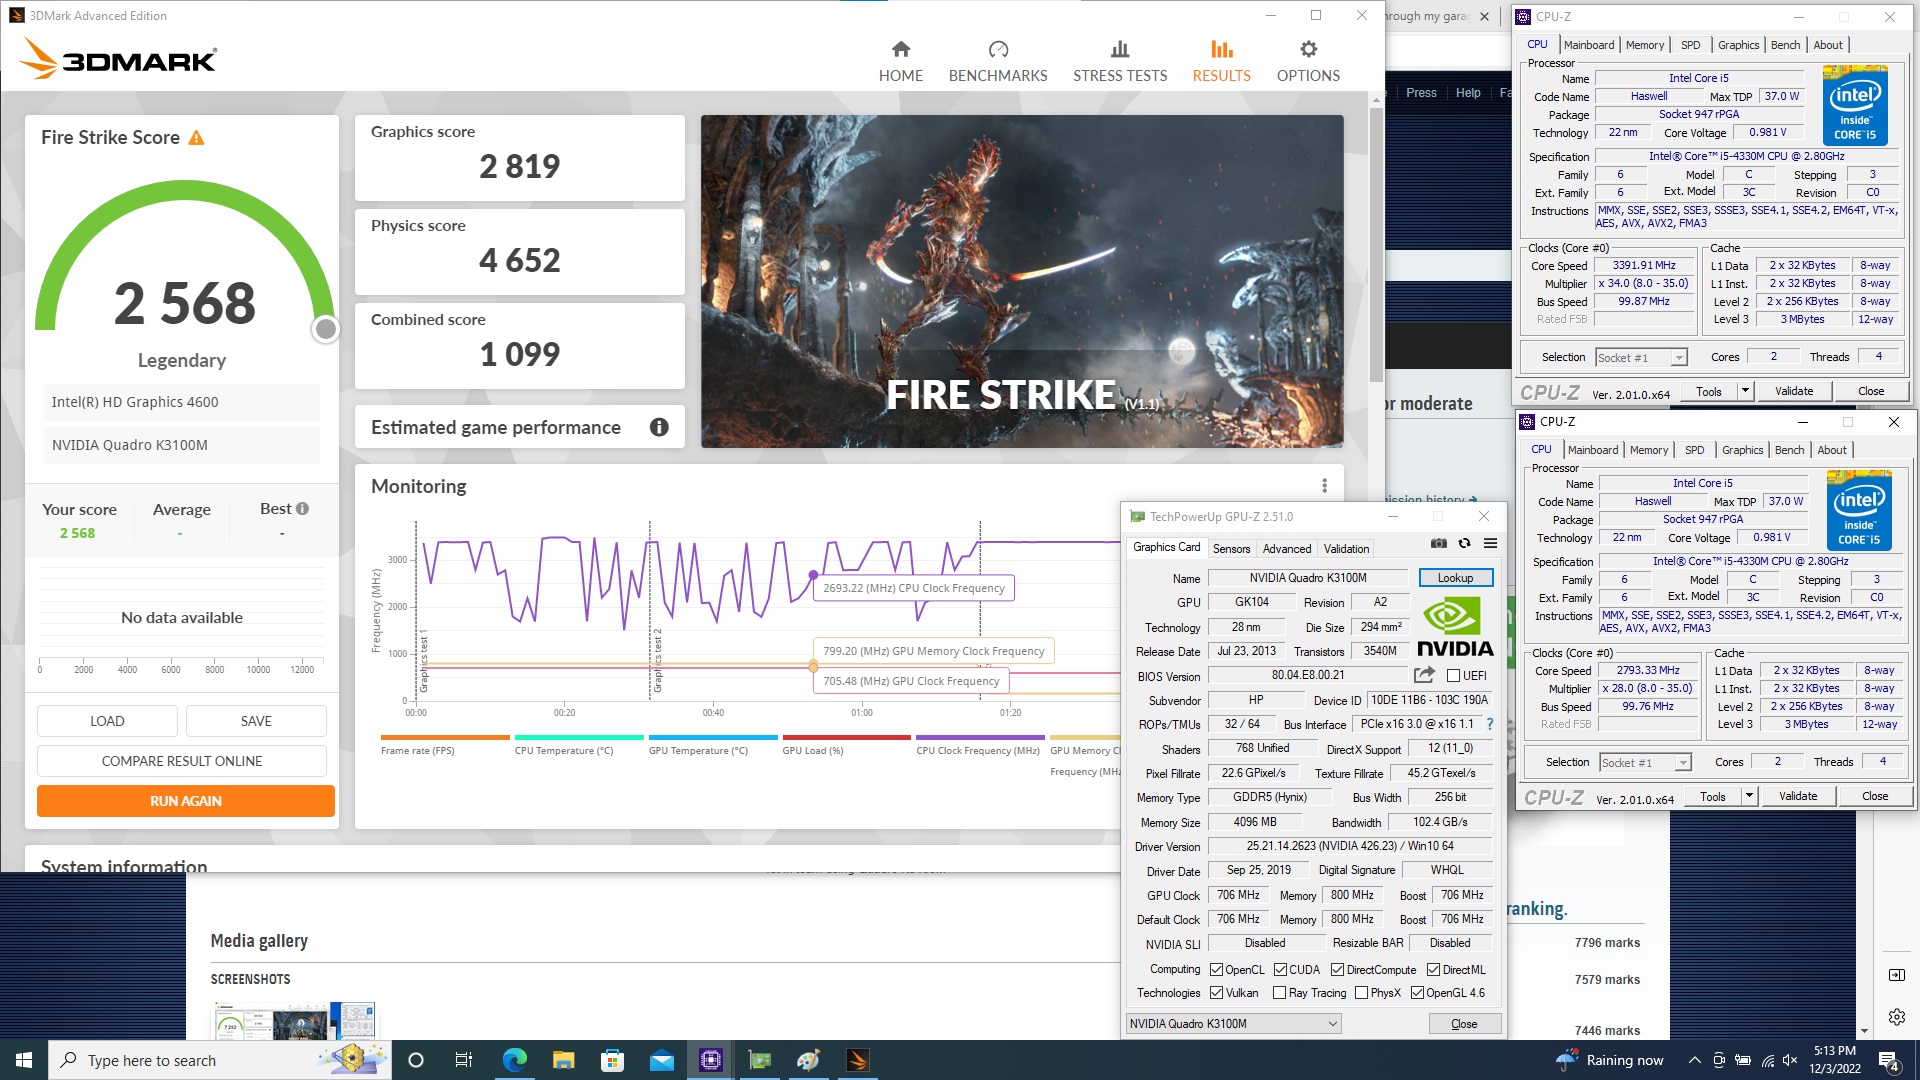The image size is (1920, 1080).
Task: Open File Explorer from the taskbar
Action: [563, 1060]
